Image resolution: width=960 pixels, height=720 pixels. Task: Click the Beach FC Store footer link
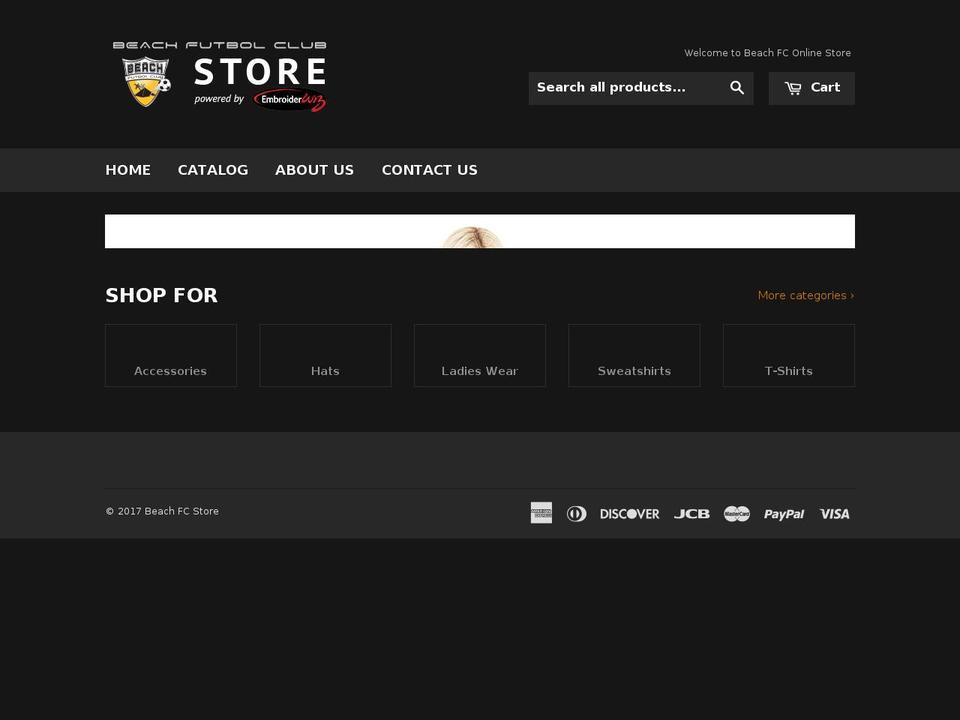181,511
